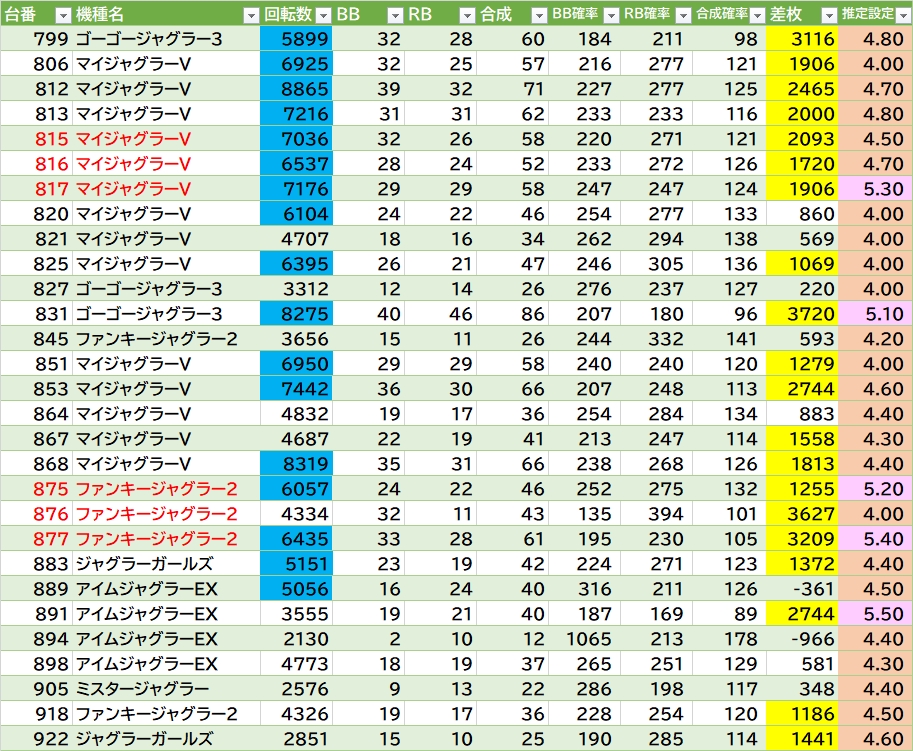Screen dimensions: 913x751
Task: Select 差枚 cell -361
Action: point(802,590)
